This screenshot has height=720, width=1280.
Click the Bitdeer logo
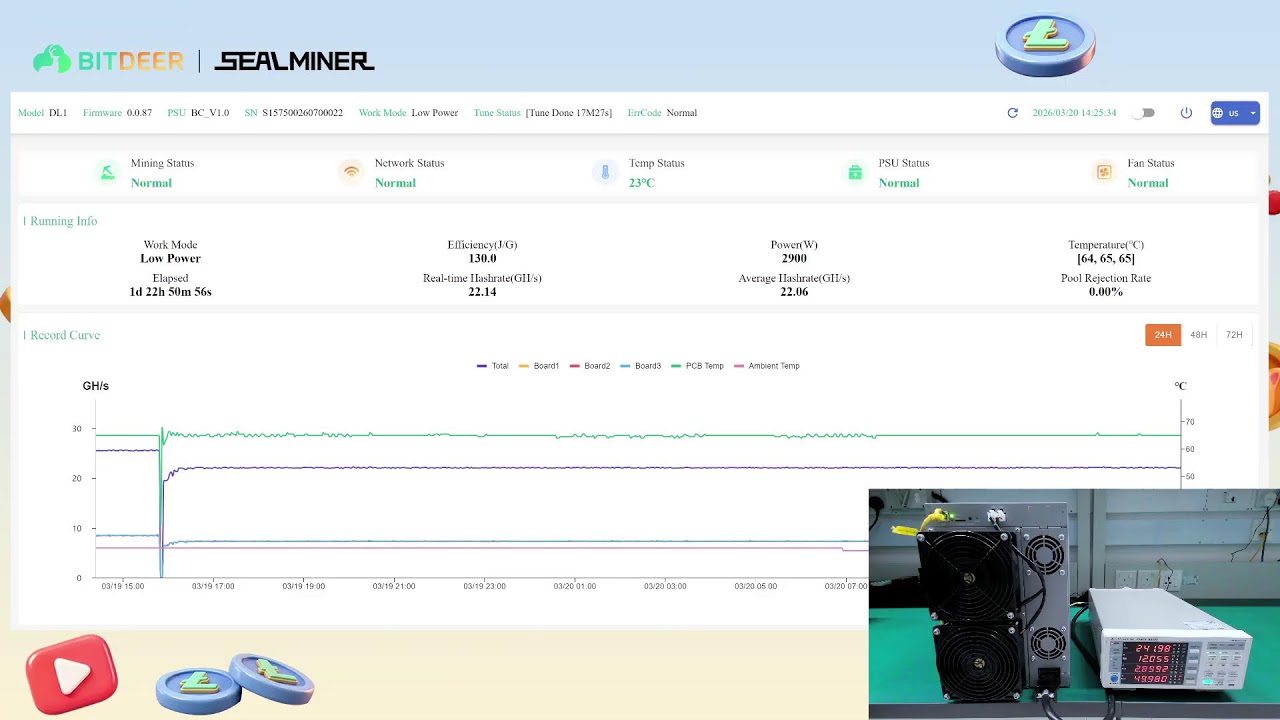point(108,60)
